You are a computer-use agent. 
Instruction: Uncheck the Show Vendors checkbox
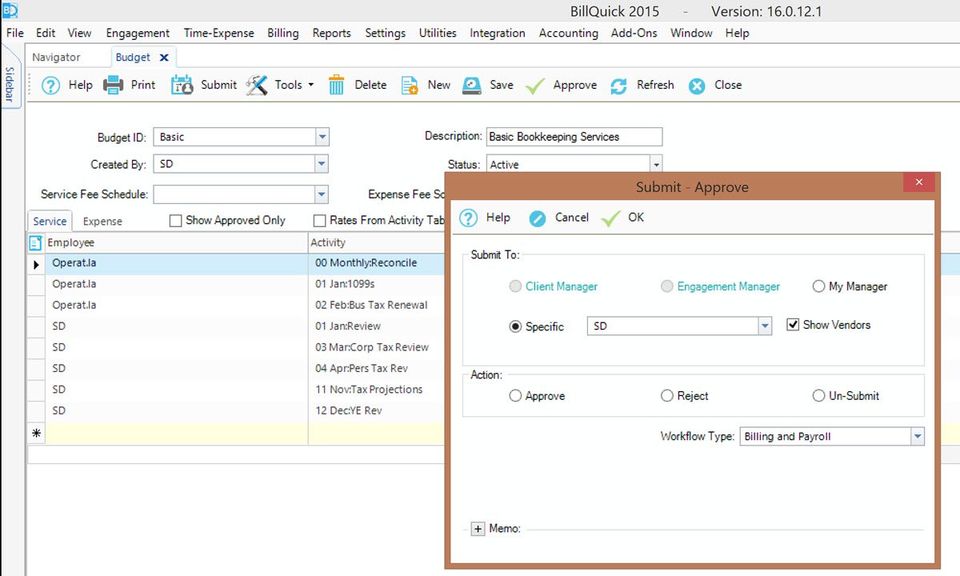coord(793,325)
